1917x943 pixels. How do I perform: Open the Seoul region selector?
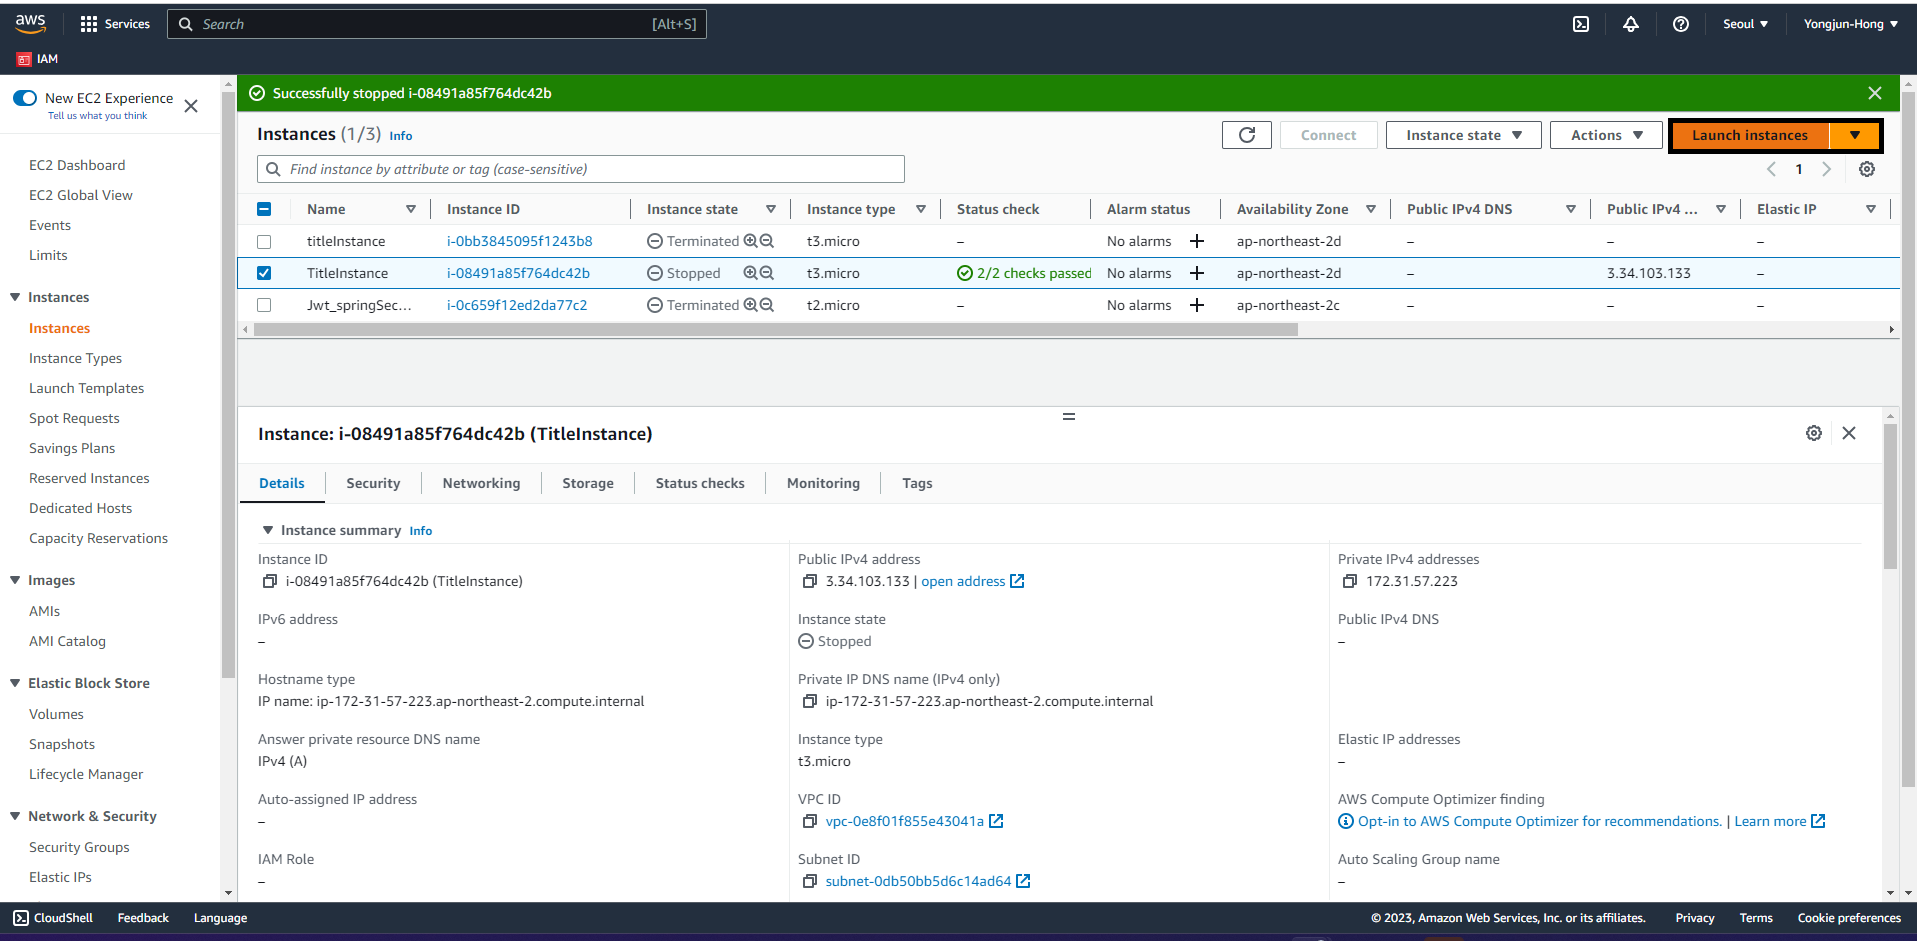1745,24
